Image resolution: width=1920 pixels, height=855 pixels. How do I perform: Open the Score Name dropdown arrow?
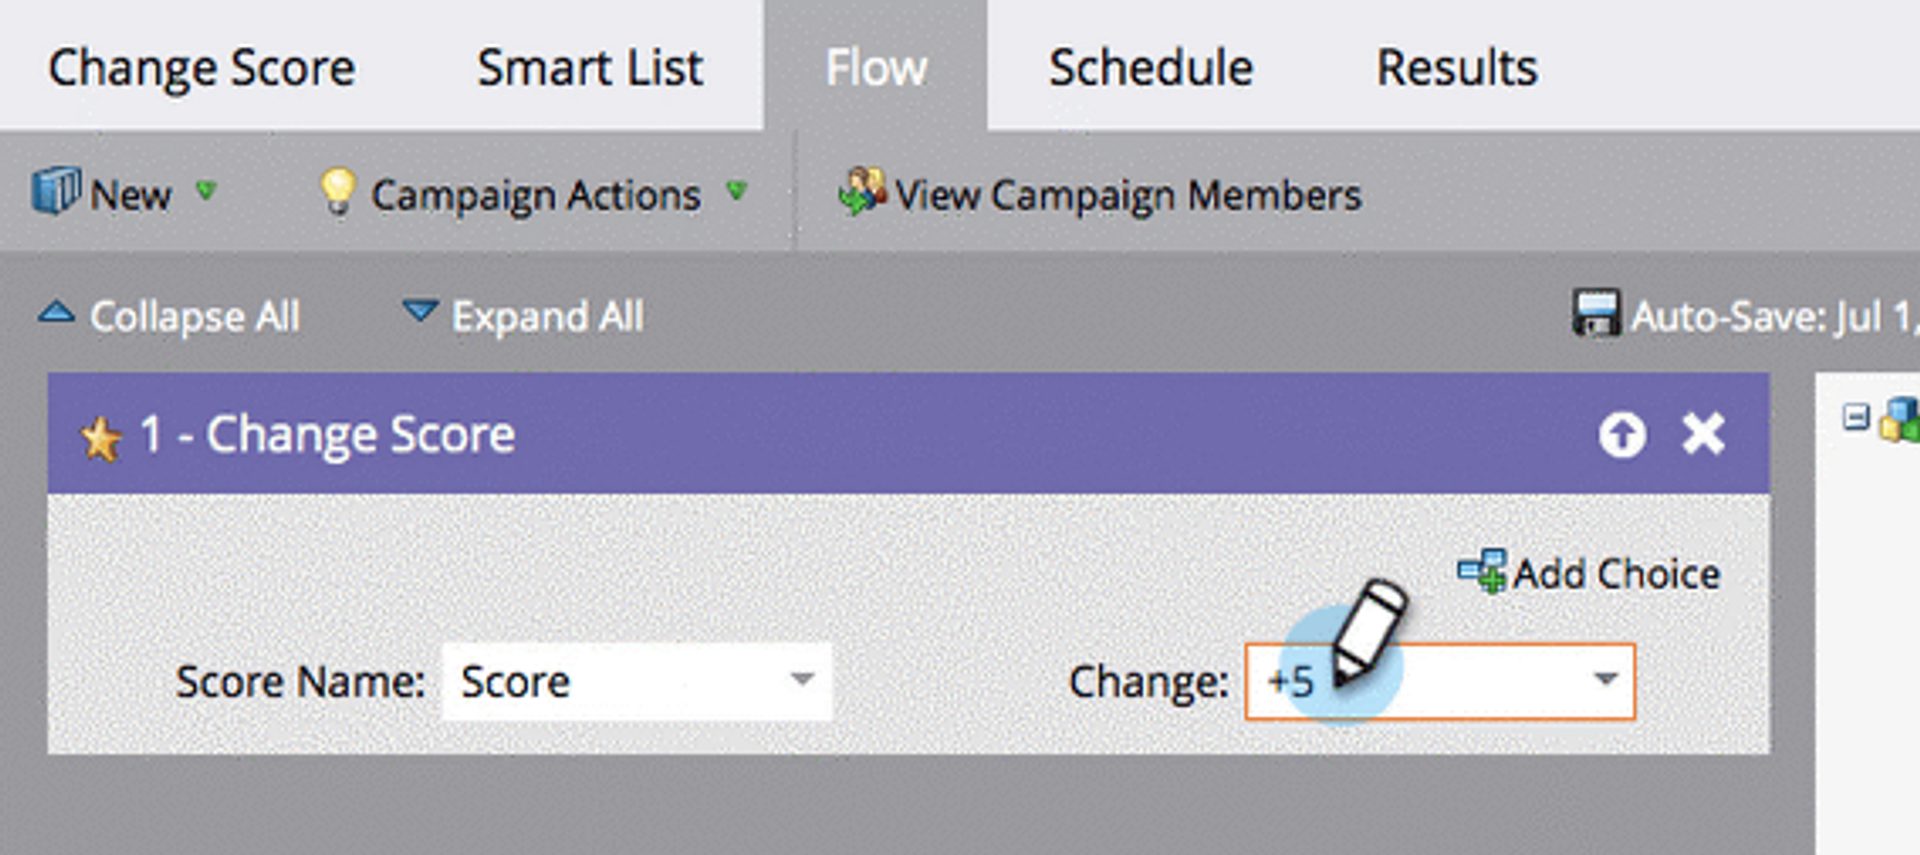pyautogui.click(x=801, y=680)
